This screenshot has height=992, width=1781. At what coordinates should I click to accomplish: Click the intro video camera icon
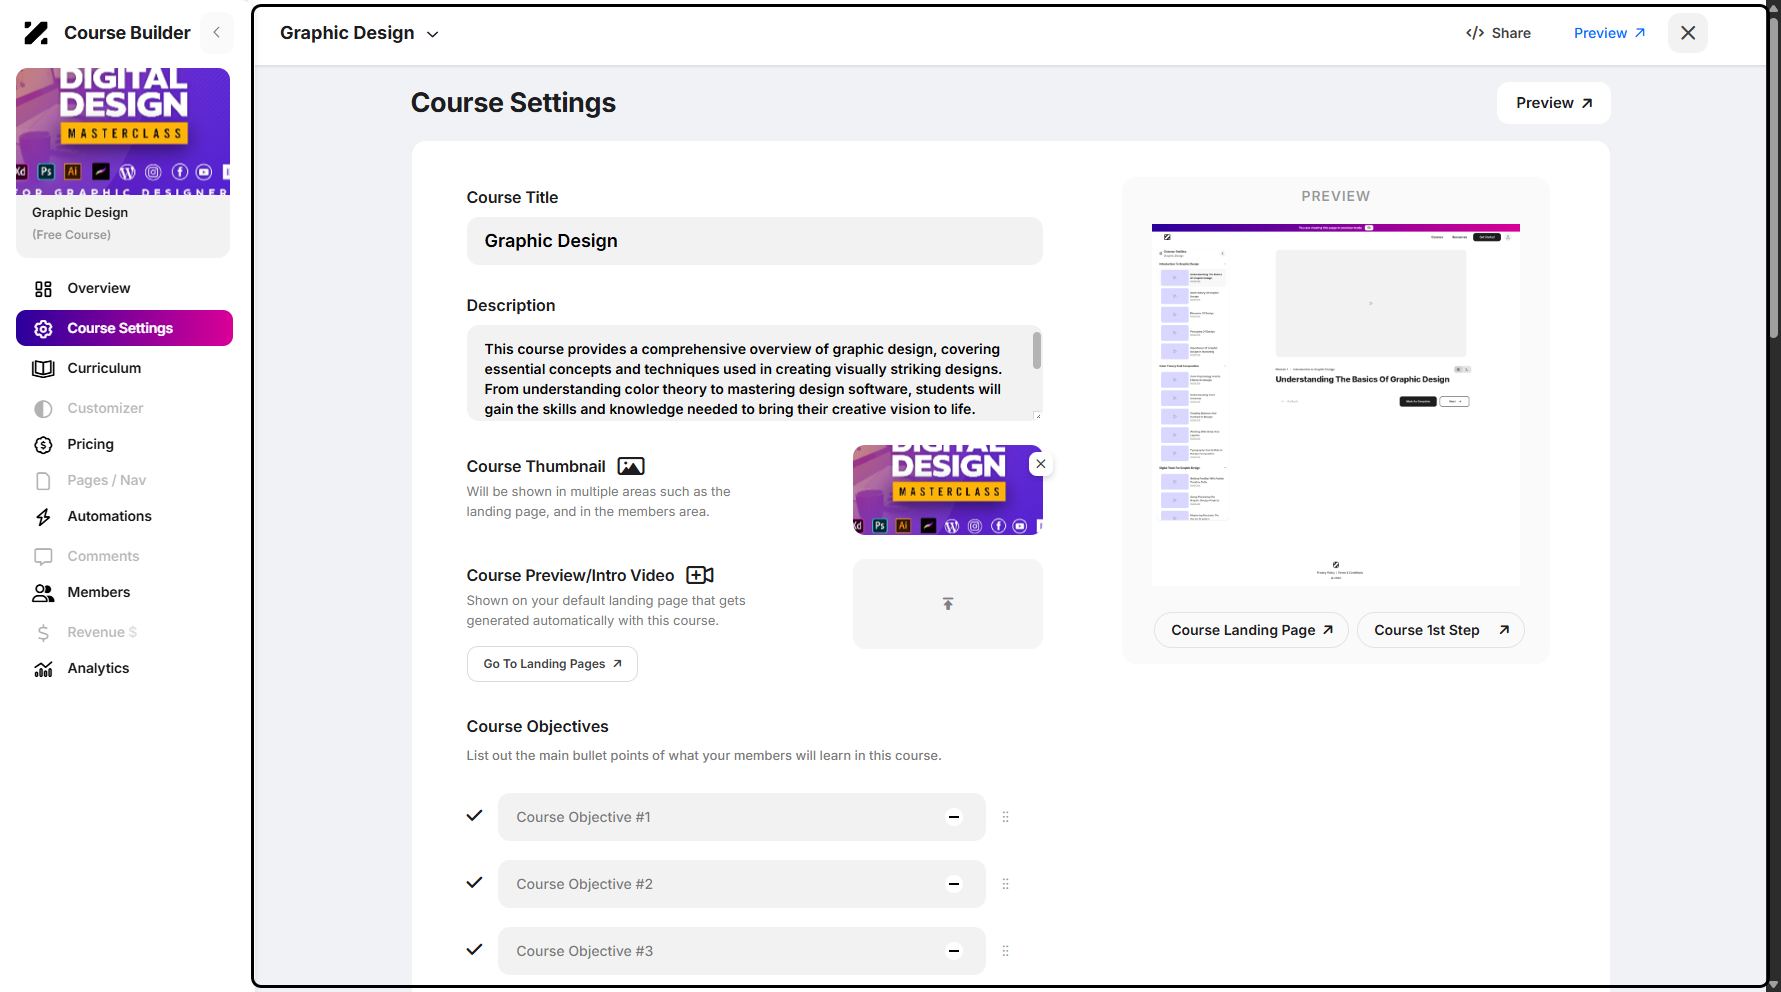tap(700, 575)
